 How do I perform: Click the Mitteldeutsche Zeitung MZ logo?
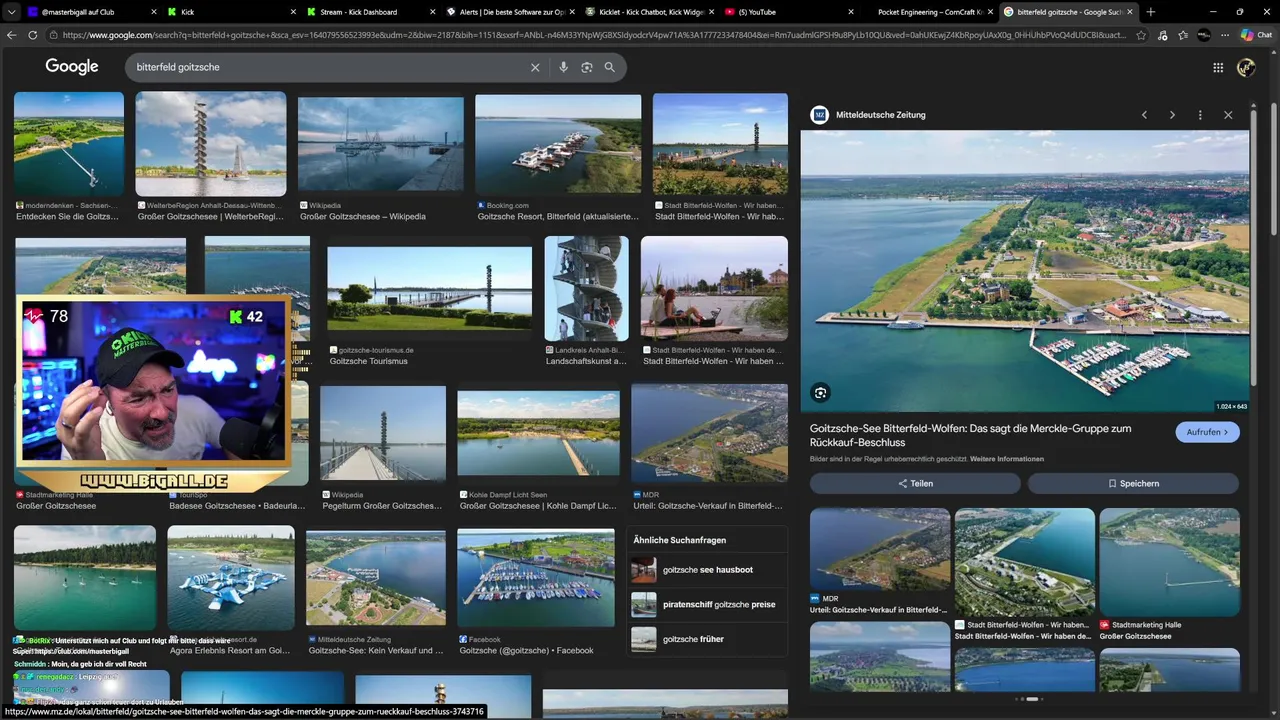coord(820,115)
